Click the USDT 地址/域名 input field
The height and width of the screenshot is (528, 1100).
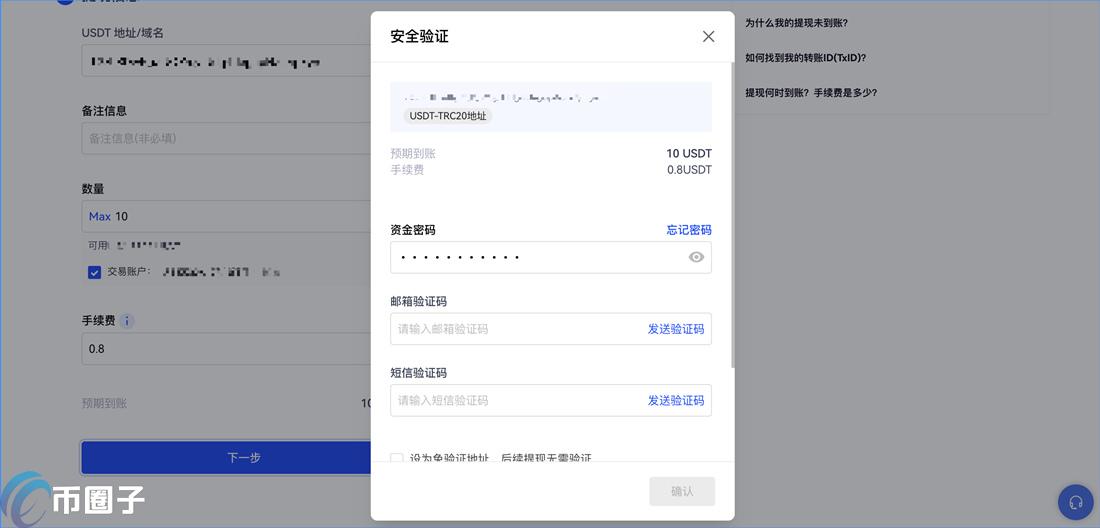point(226,61)
